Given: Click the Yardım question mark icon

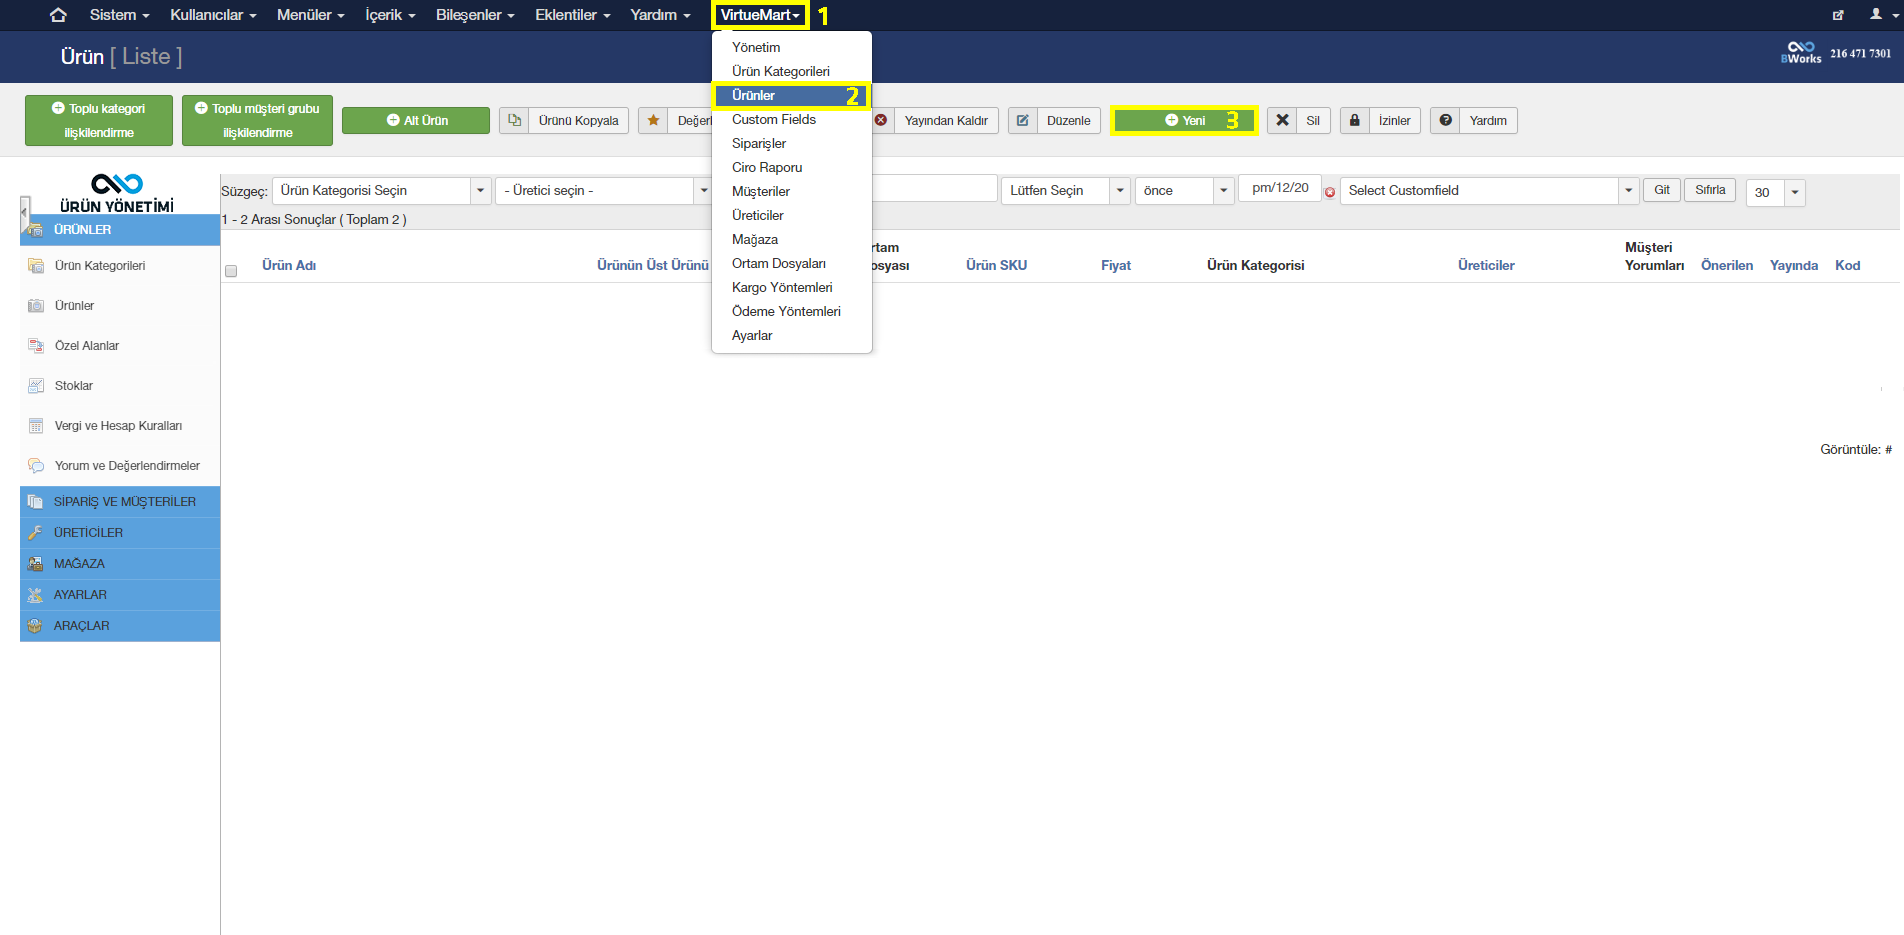Looking at the screenshot, I should click(1445, 120).
